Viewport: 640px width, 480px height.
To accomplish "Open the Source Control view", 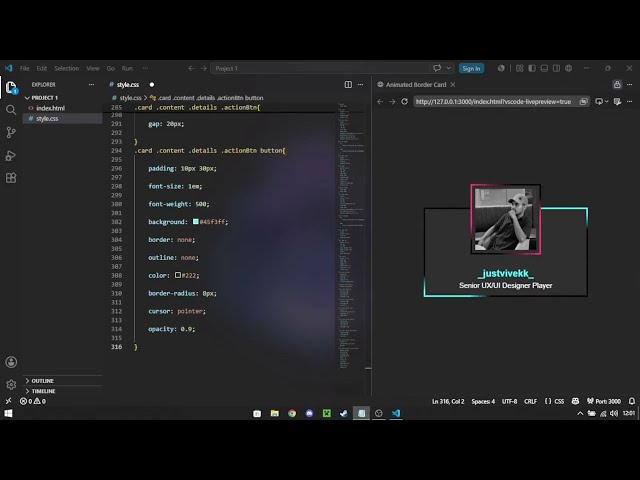I will click(x=11, y=132).
